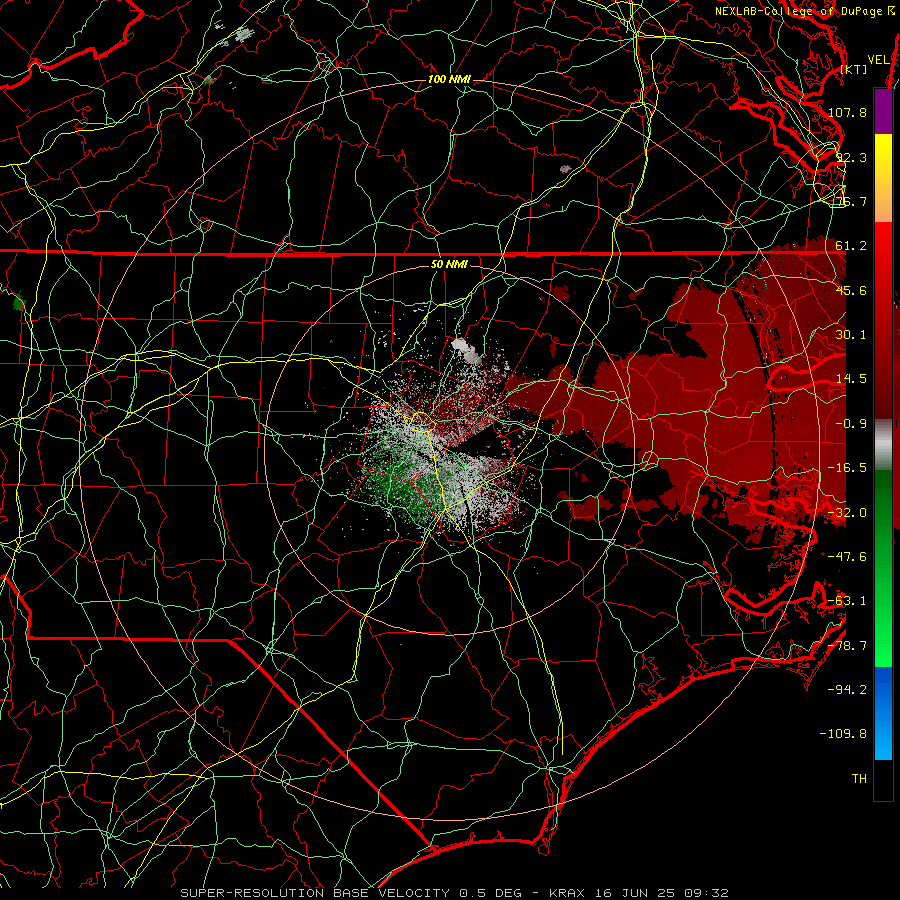Click the -0.9 value on velocity scale
The image size is (900, 900).
(x=851, y=424)
